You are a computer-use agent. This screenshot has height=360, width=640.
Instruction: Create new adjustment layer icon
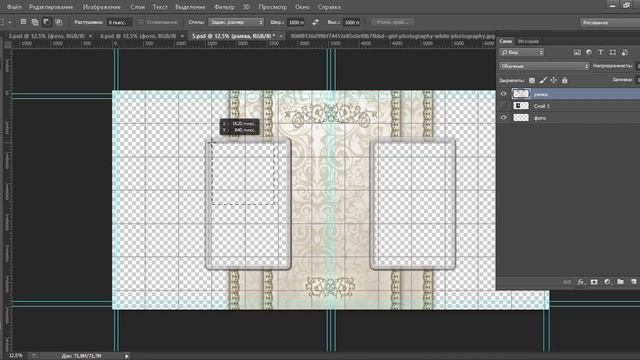(x=607, y=282)
